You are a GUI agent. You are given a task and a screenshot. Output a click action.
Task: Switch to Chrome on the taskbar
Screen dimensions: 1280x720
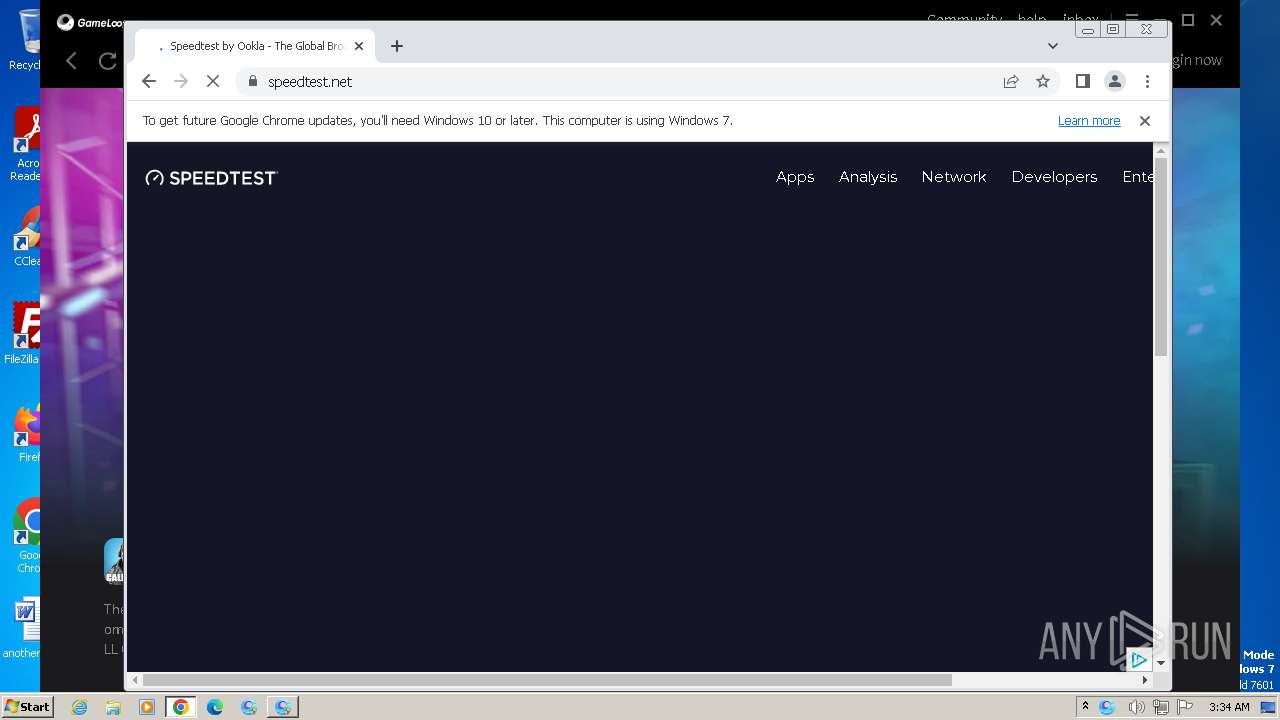[x=181, y=707]
